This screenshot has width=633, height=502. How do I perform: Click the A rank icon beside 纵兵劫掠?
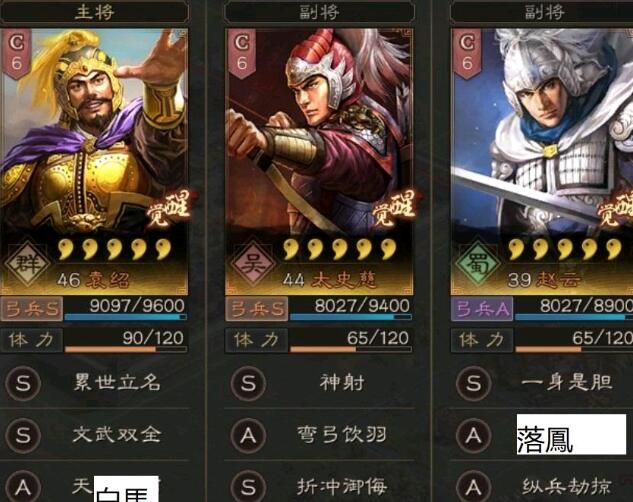click(x=474, y=487)
